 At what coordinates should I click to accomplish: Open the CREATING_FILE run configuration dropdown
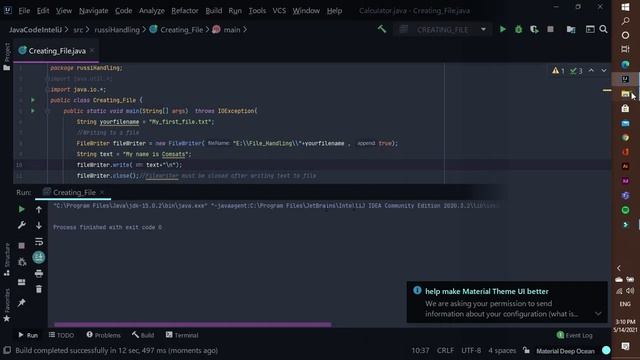pyautogui.click(x=483, y=29)
